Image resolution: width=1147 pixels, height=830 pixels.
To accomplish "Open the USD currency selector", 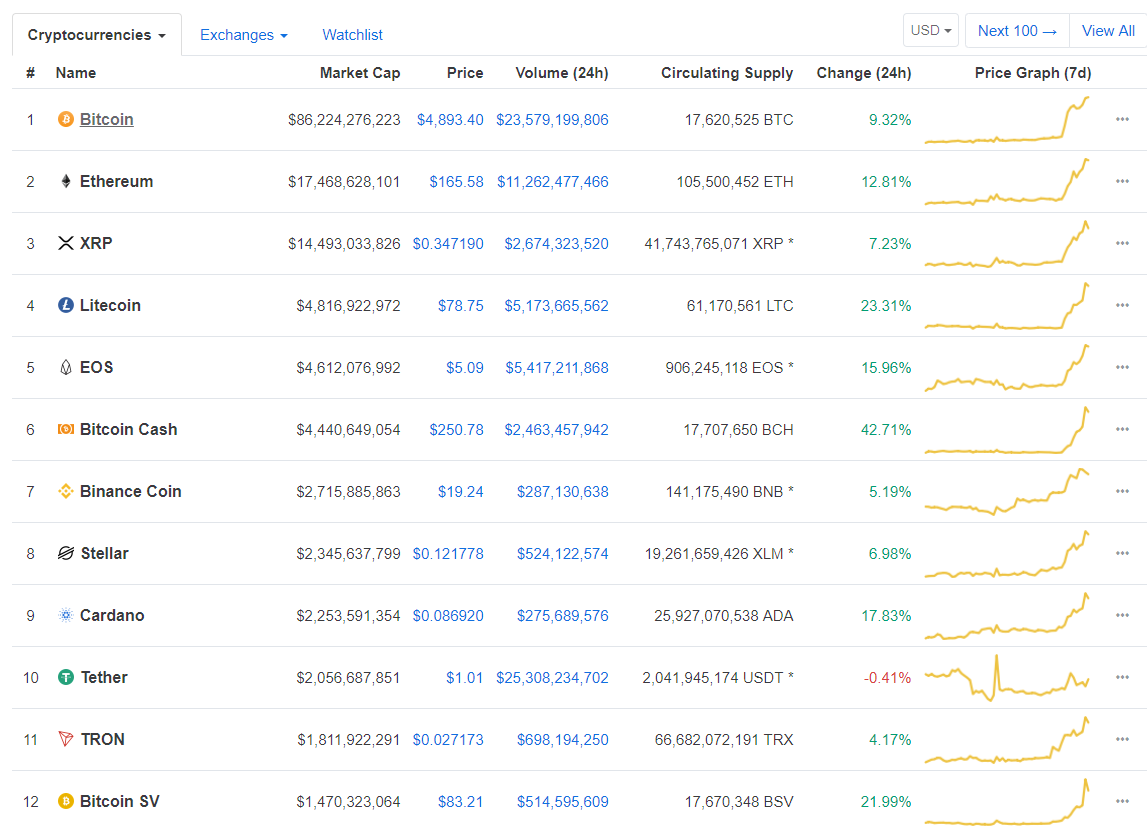I will click(930, 30).
